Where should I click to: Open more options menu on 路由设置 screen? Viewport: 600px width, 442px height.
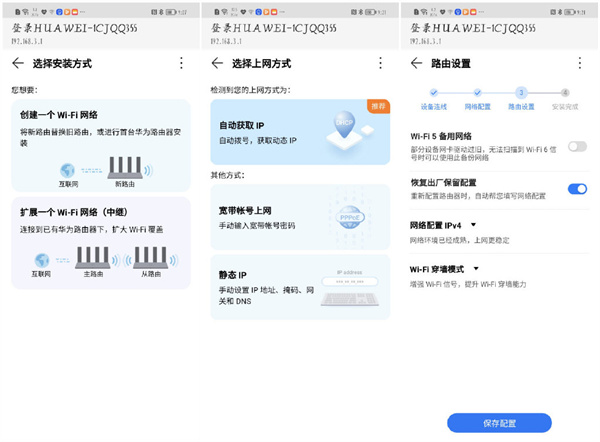point(579,63)
